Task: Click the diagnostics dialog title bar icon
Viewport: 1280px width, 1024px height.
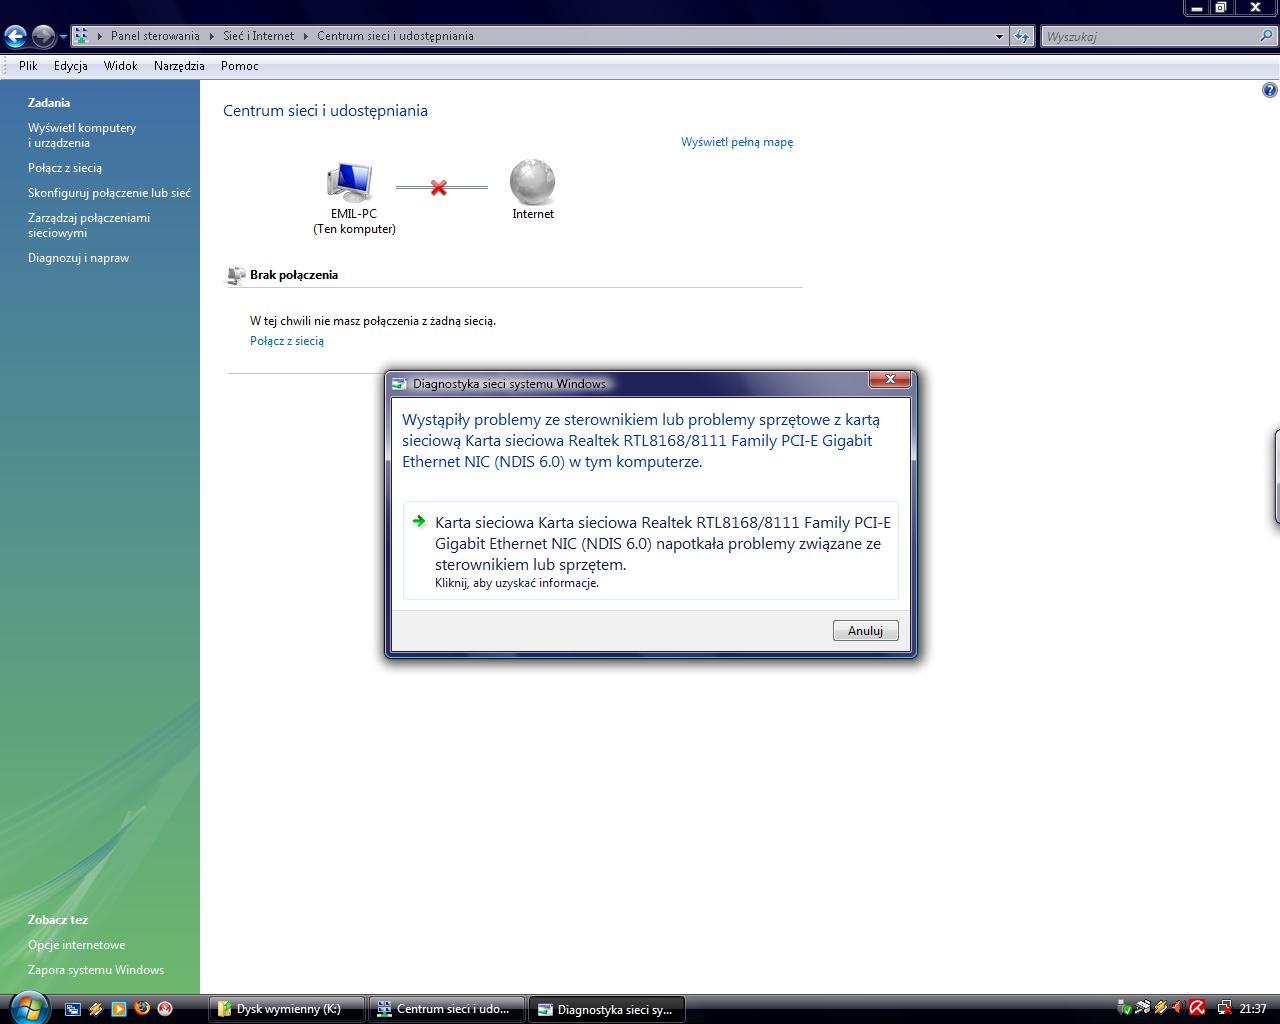Action: (399, 384)
